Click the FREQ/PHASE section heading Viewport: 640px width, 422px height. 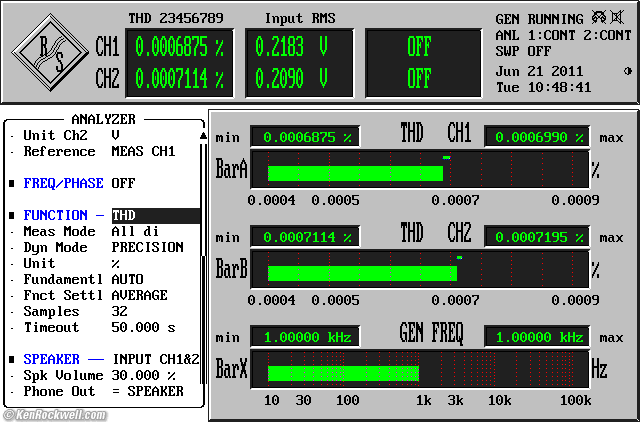click(x=63, y=184)
